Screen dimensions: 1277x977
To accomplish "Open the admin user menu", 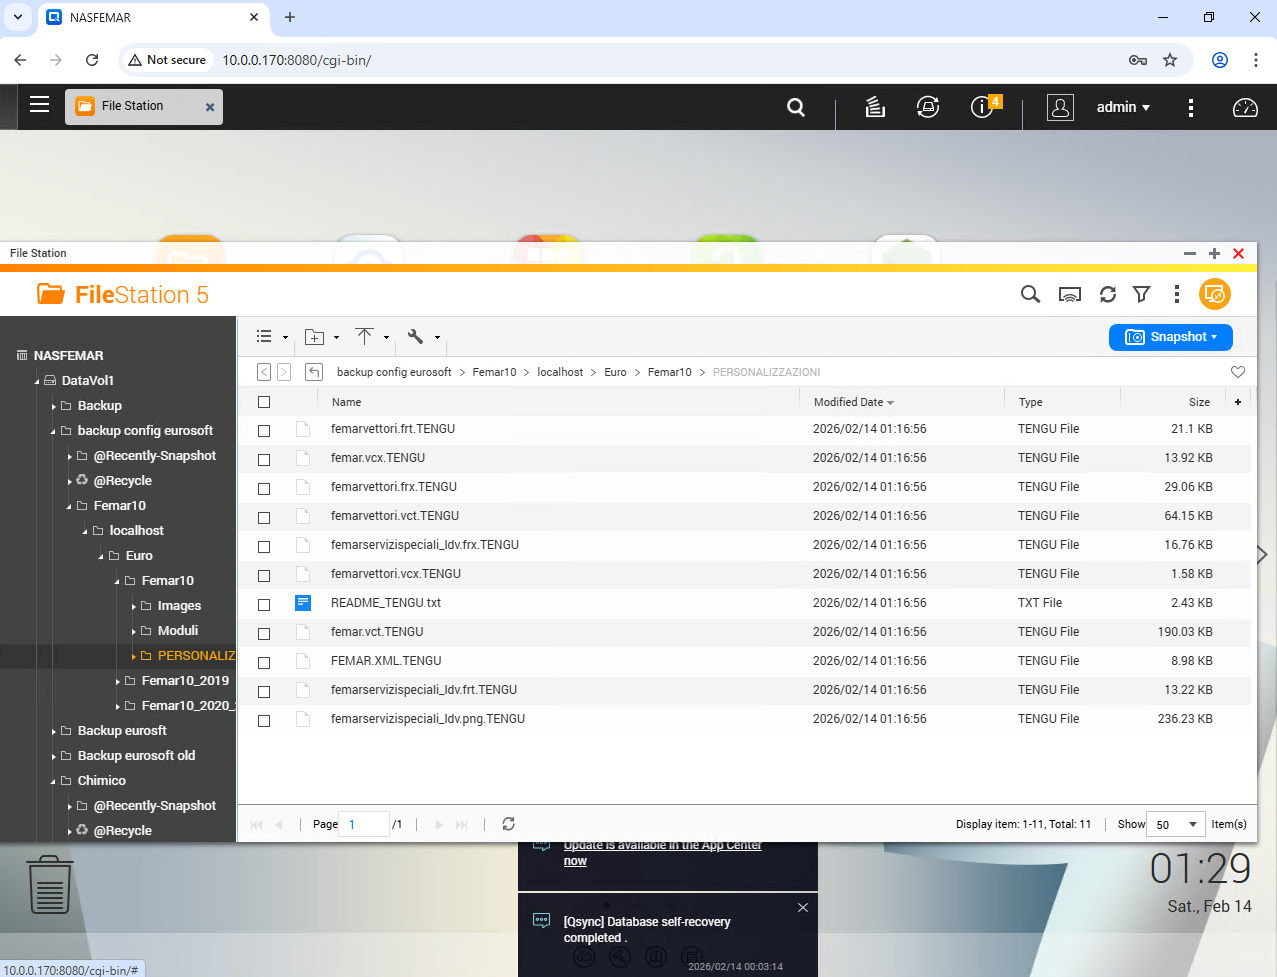I will [x=1123, y=107].
